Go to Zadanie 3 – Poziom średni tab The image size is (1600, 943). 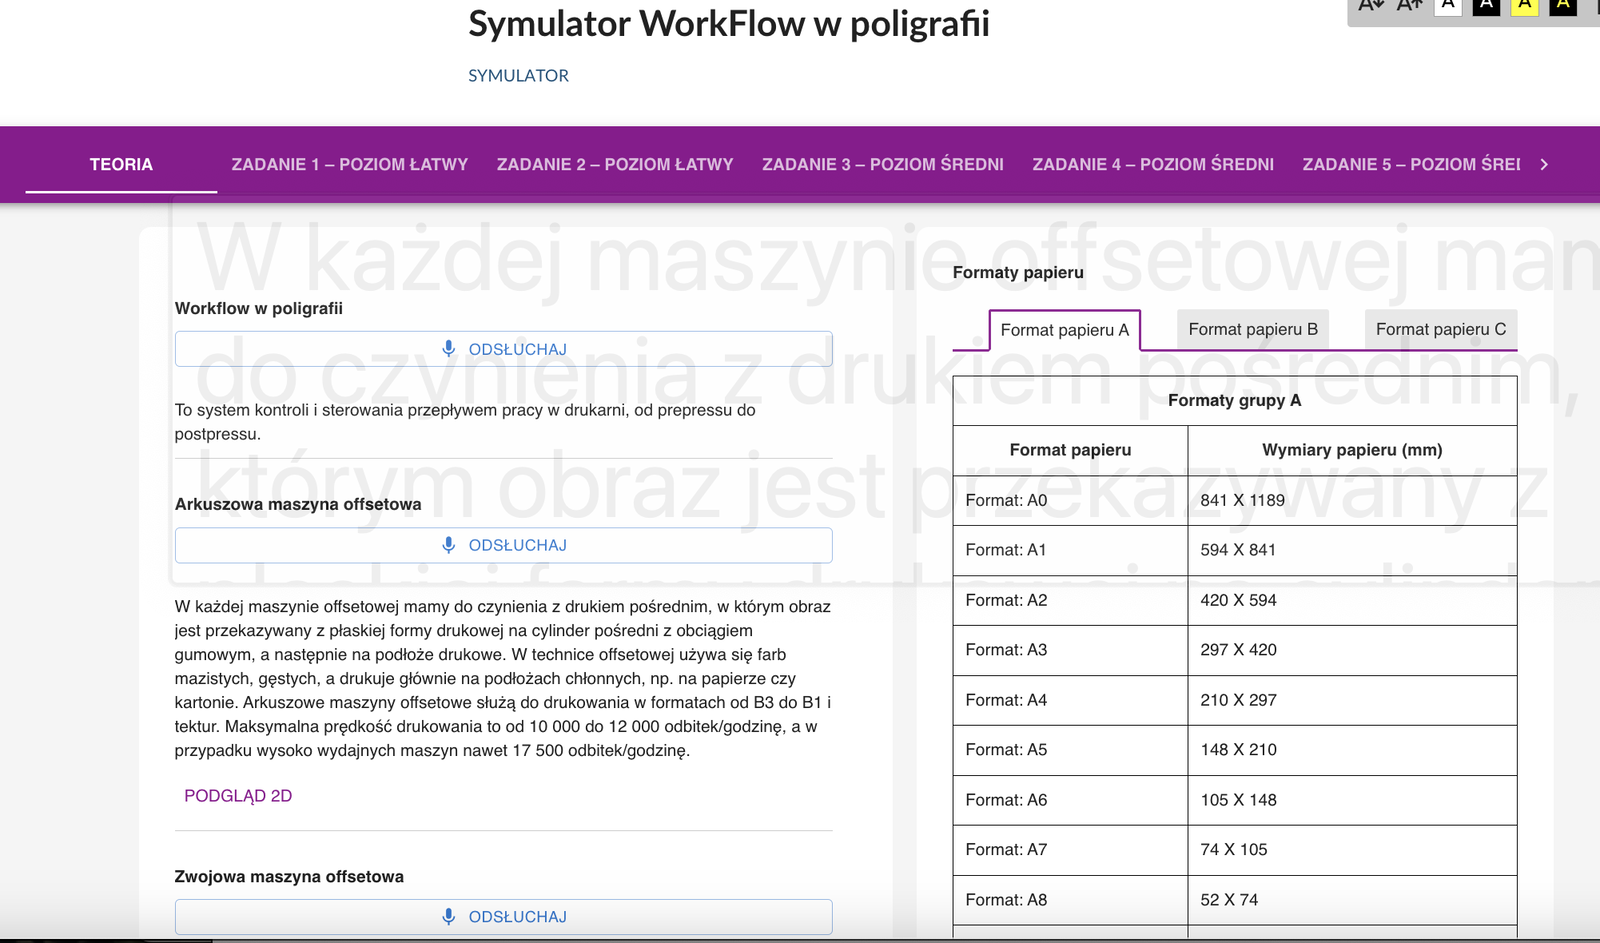(x=882, y=164)
